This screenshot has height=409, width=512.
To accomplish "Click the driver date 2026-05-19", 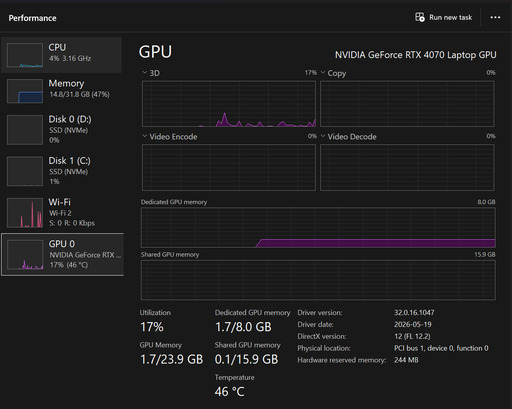I will click(x=413, y=324).
